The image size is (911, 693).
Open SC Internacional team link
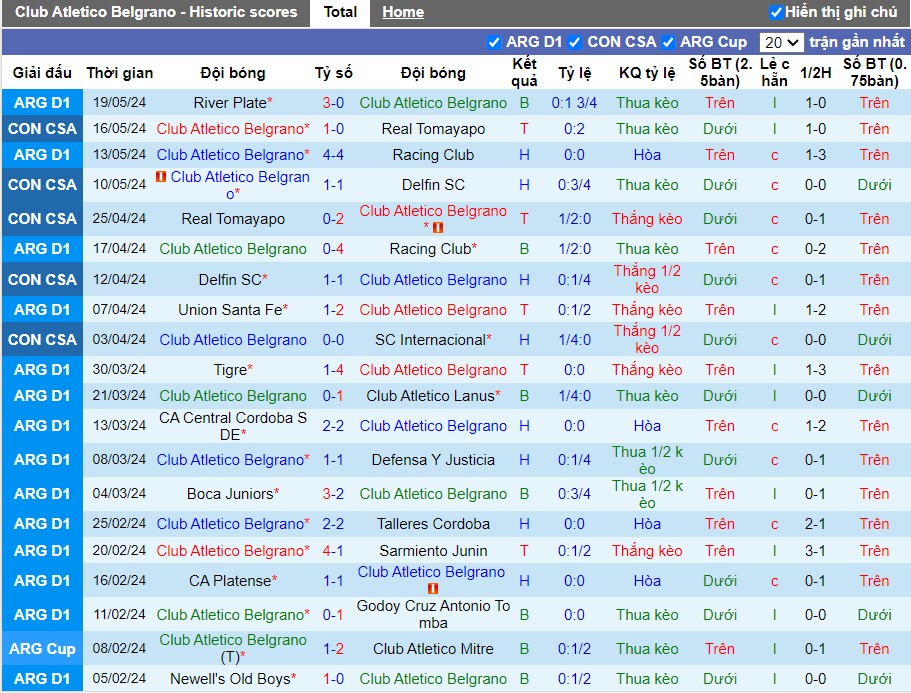coord(431,340)
